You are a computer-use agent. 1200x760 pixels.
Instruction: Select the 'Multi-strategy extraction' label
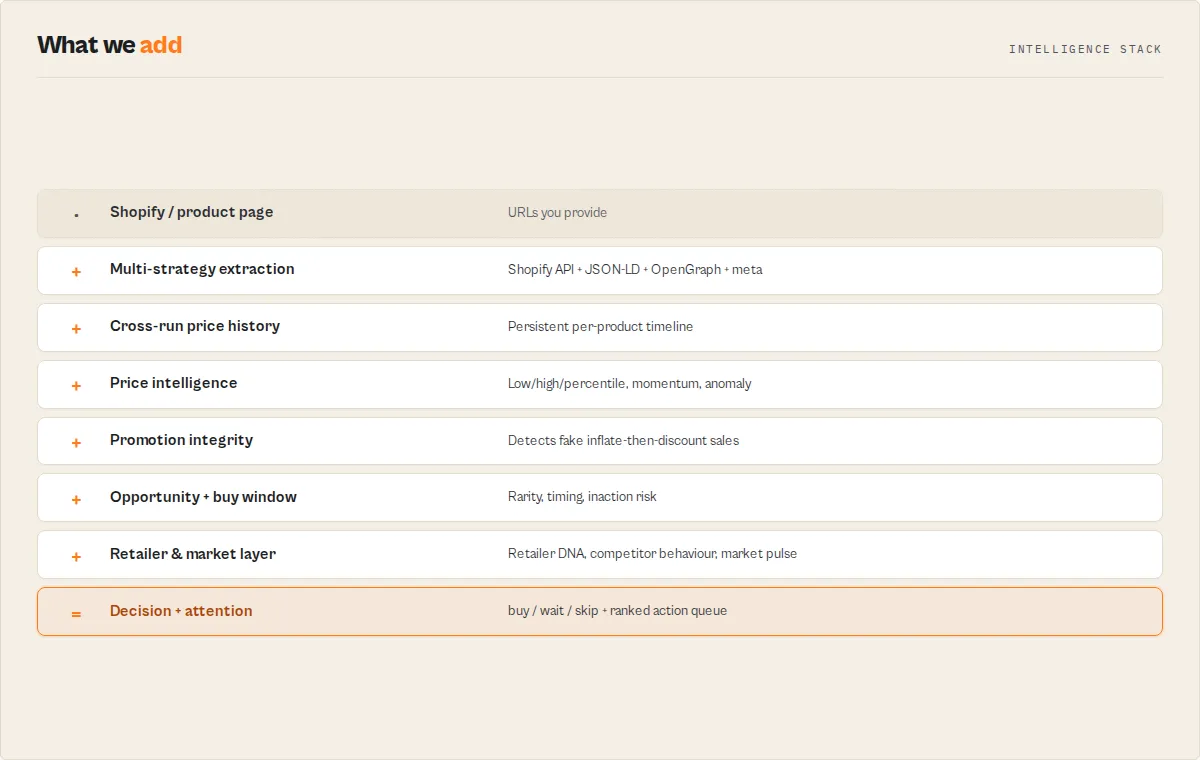pyautogui.click(x=202, y=269)
